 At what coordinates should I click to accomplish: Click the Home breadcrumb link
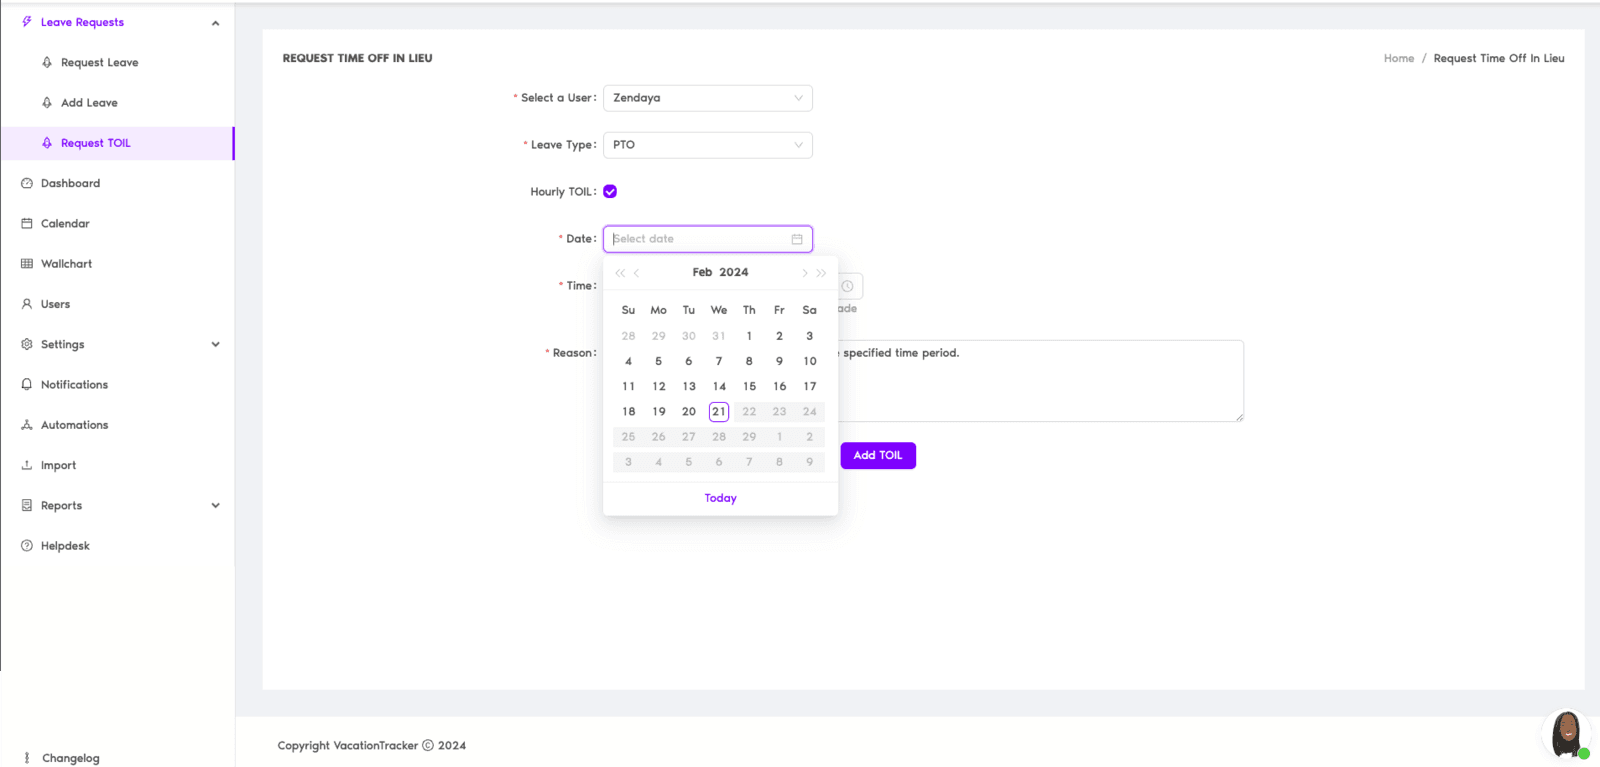[x=1399, y=58]
